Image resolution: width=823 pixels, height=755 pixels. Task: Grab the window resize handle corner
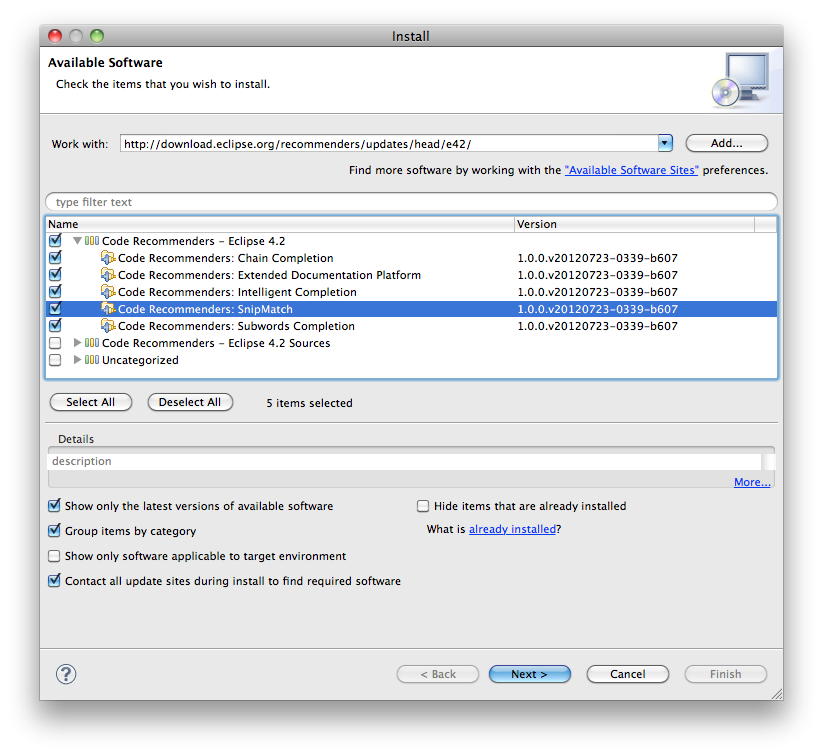point(777,694)
